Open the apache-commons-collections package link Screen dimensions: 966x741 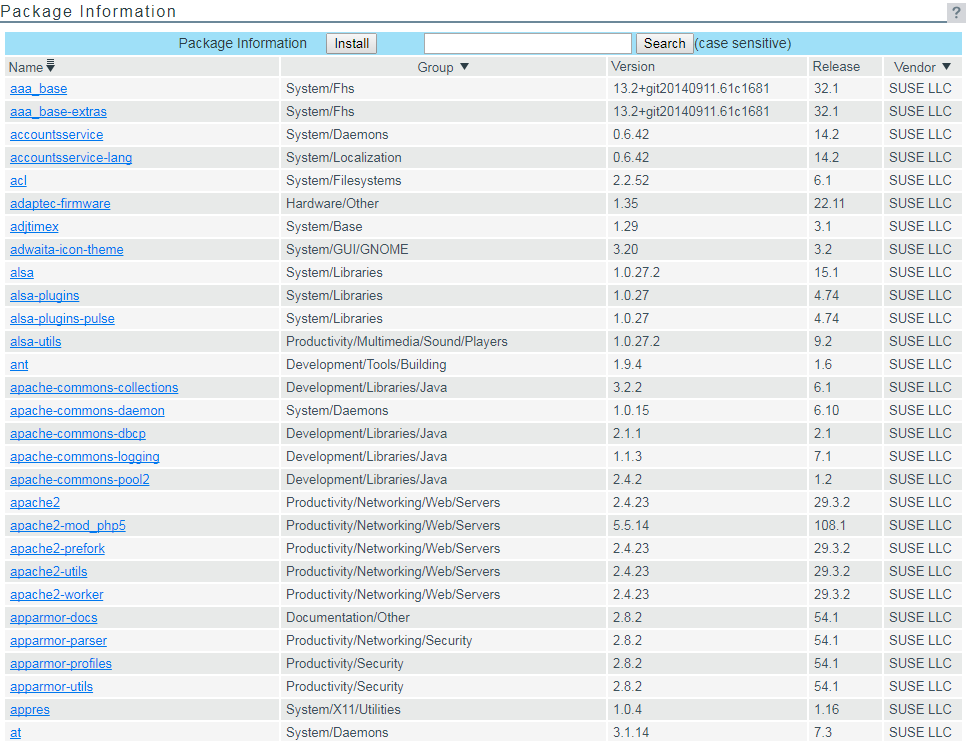(x=94, y=388)
